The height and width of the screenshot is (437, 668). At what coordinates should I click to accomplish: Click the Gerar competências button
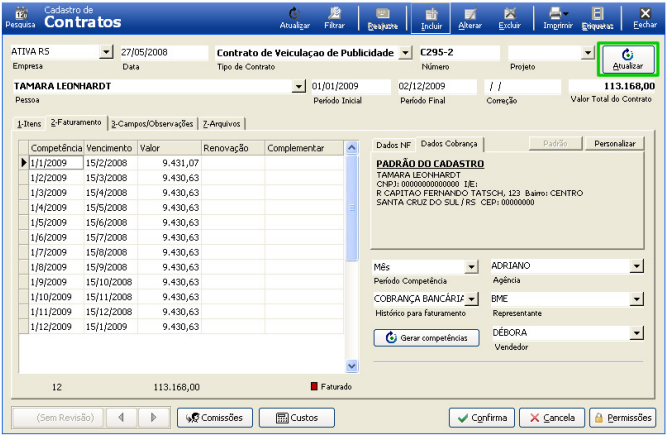point(426,338)
